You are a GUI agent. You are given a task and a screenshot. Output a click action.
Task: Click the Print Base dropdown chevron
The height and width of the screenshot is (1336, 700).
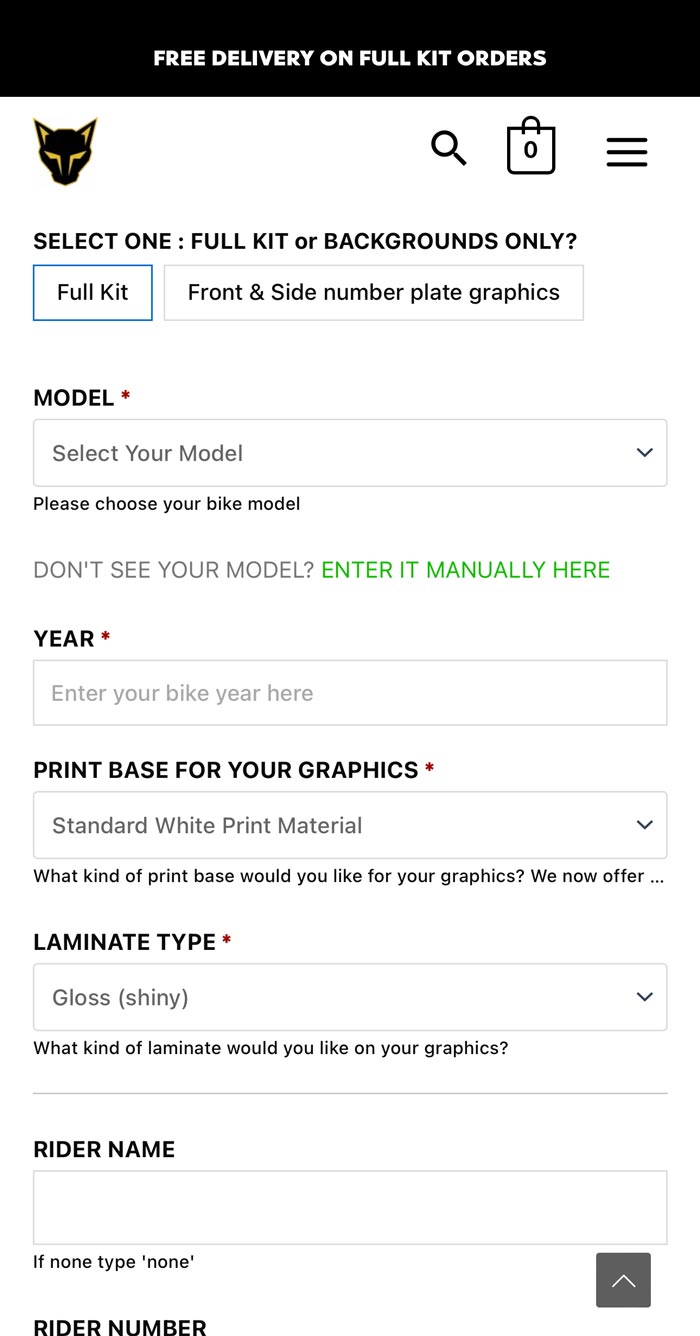tap(644, 824)
